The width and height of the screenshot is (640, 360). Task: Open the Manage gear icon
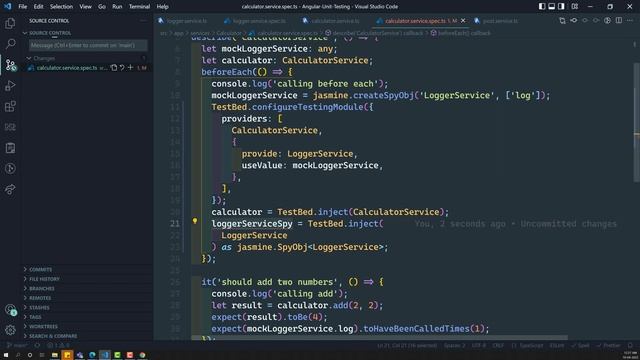(10, 330)
